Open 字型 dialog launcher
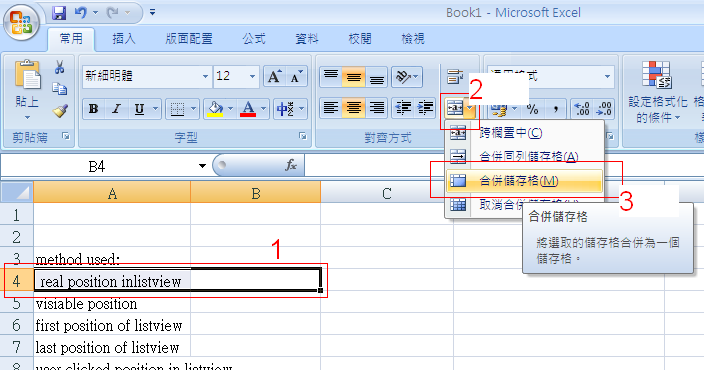This screenshot has height=370, width=704. tap(303, 136)
